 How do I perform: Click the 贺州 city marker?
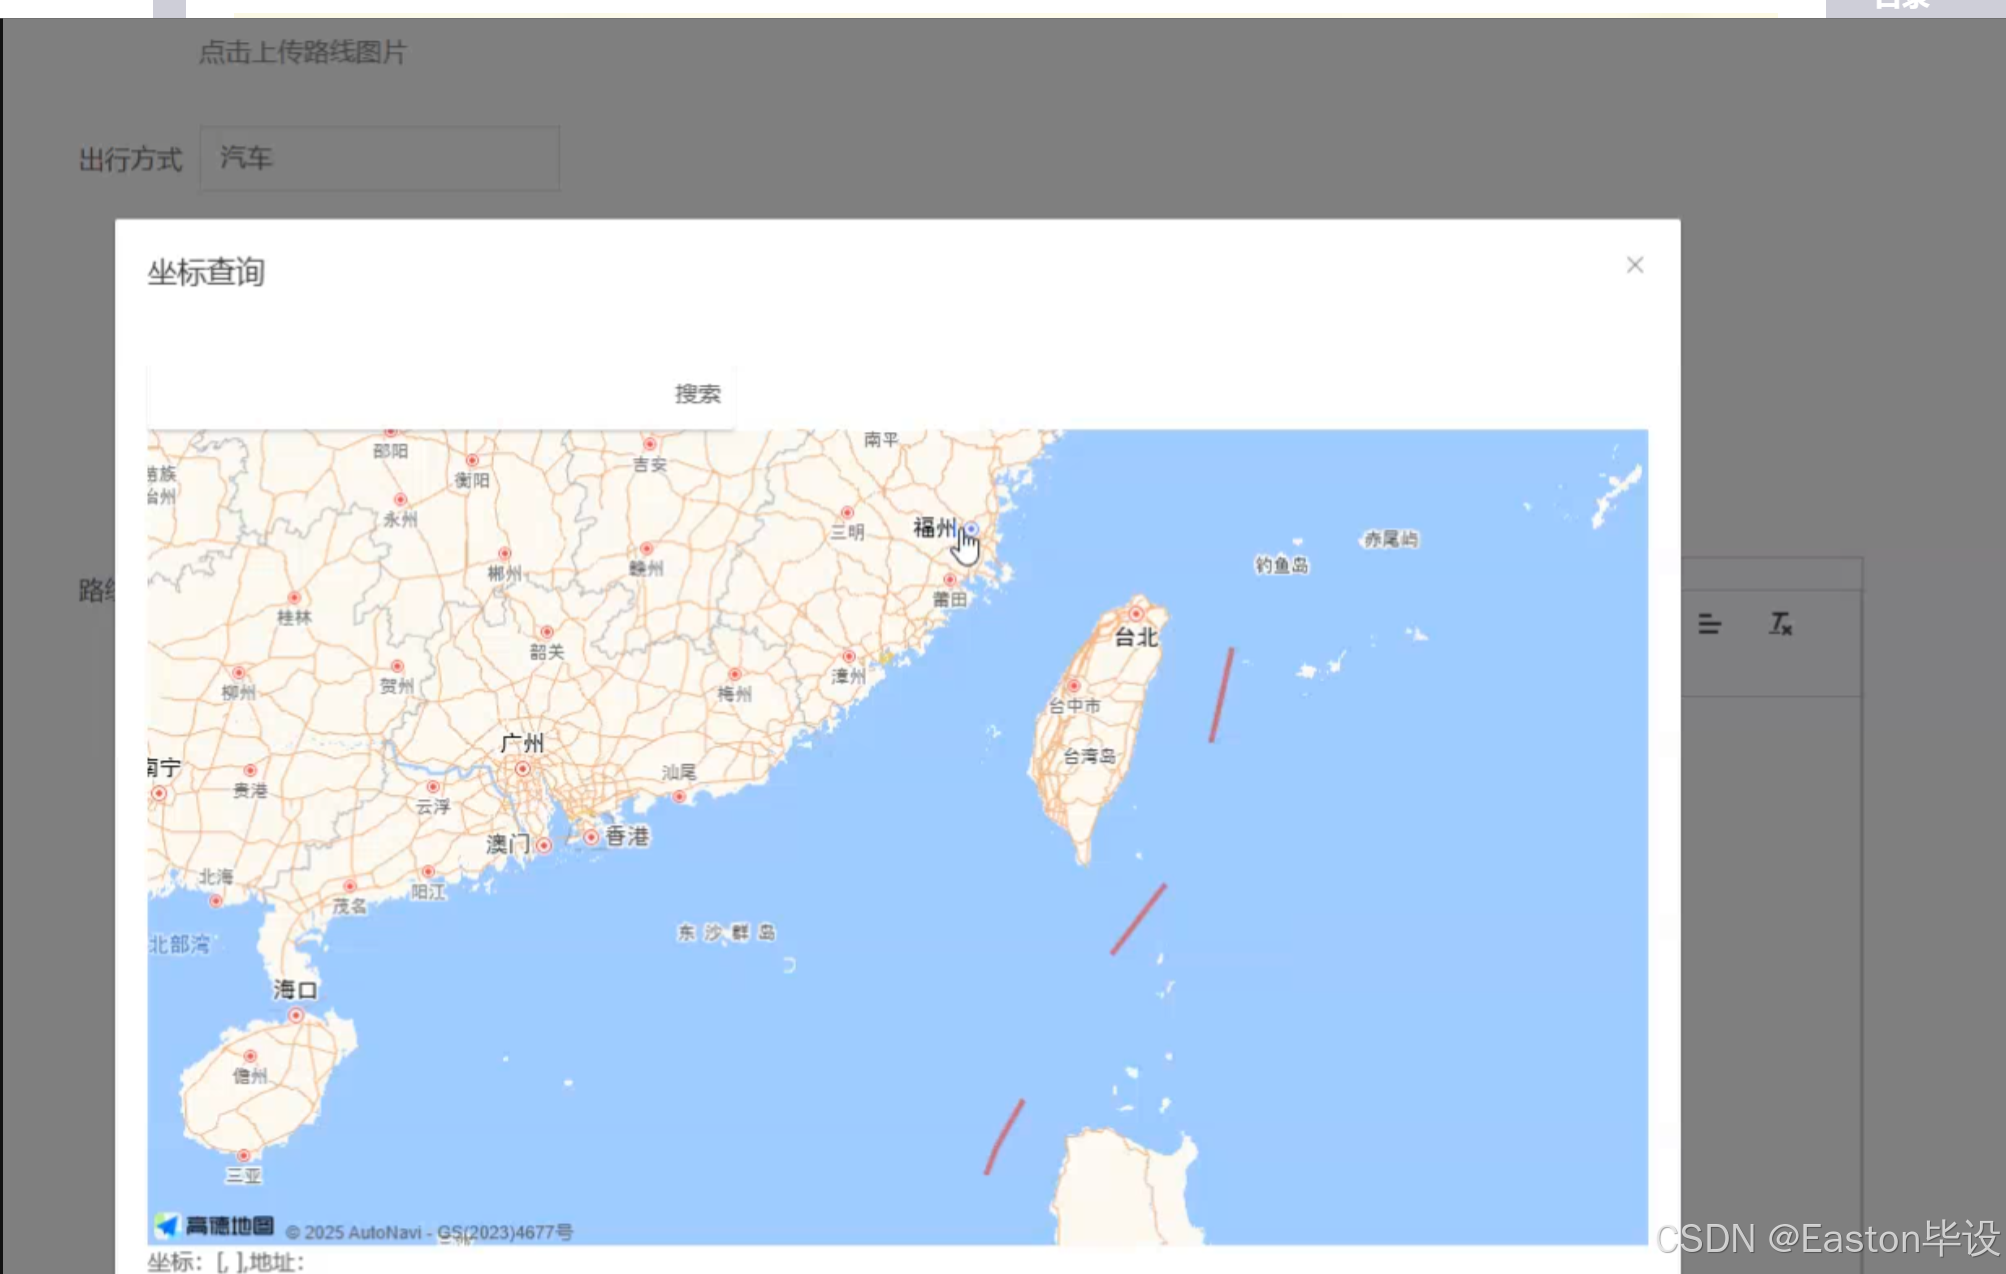point(397,666)
